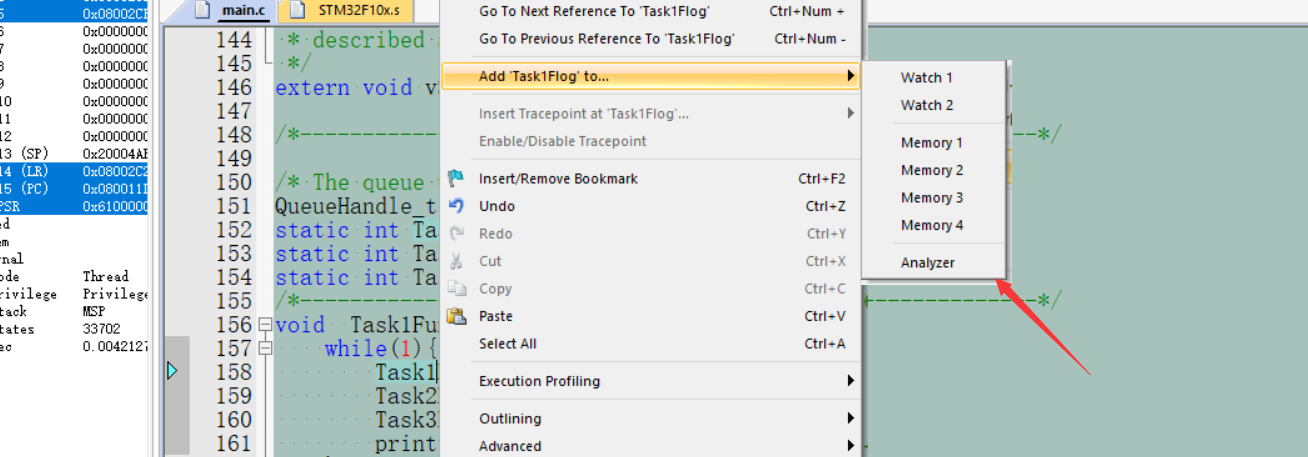This screenshot has height=457, width=1308.
Task: Click the STM32F10x.s file tab icon
Action: coord(296,11)
